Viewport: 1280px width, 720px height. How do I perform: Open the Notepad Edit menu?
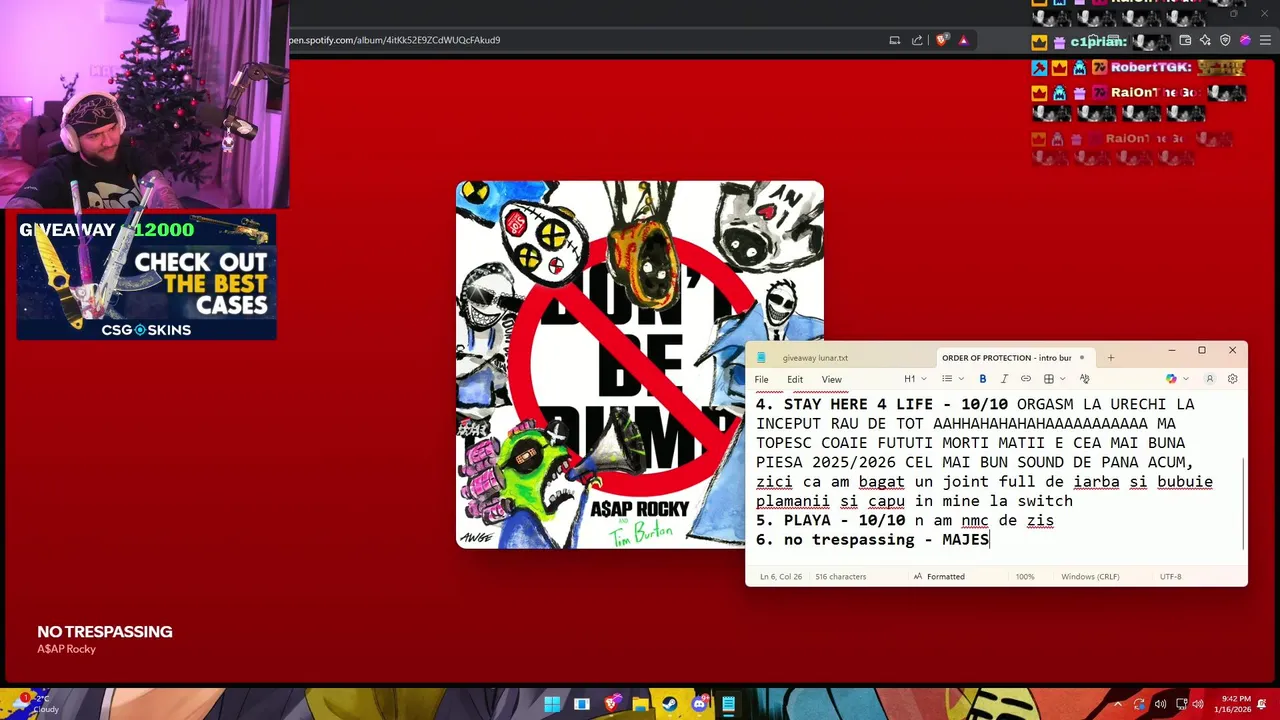(x=795, y=380)
